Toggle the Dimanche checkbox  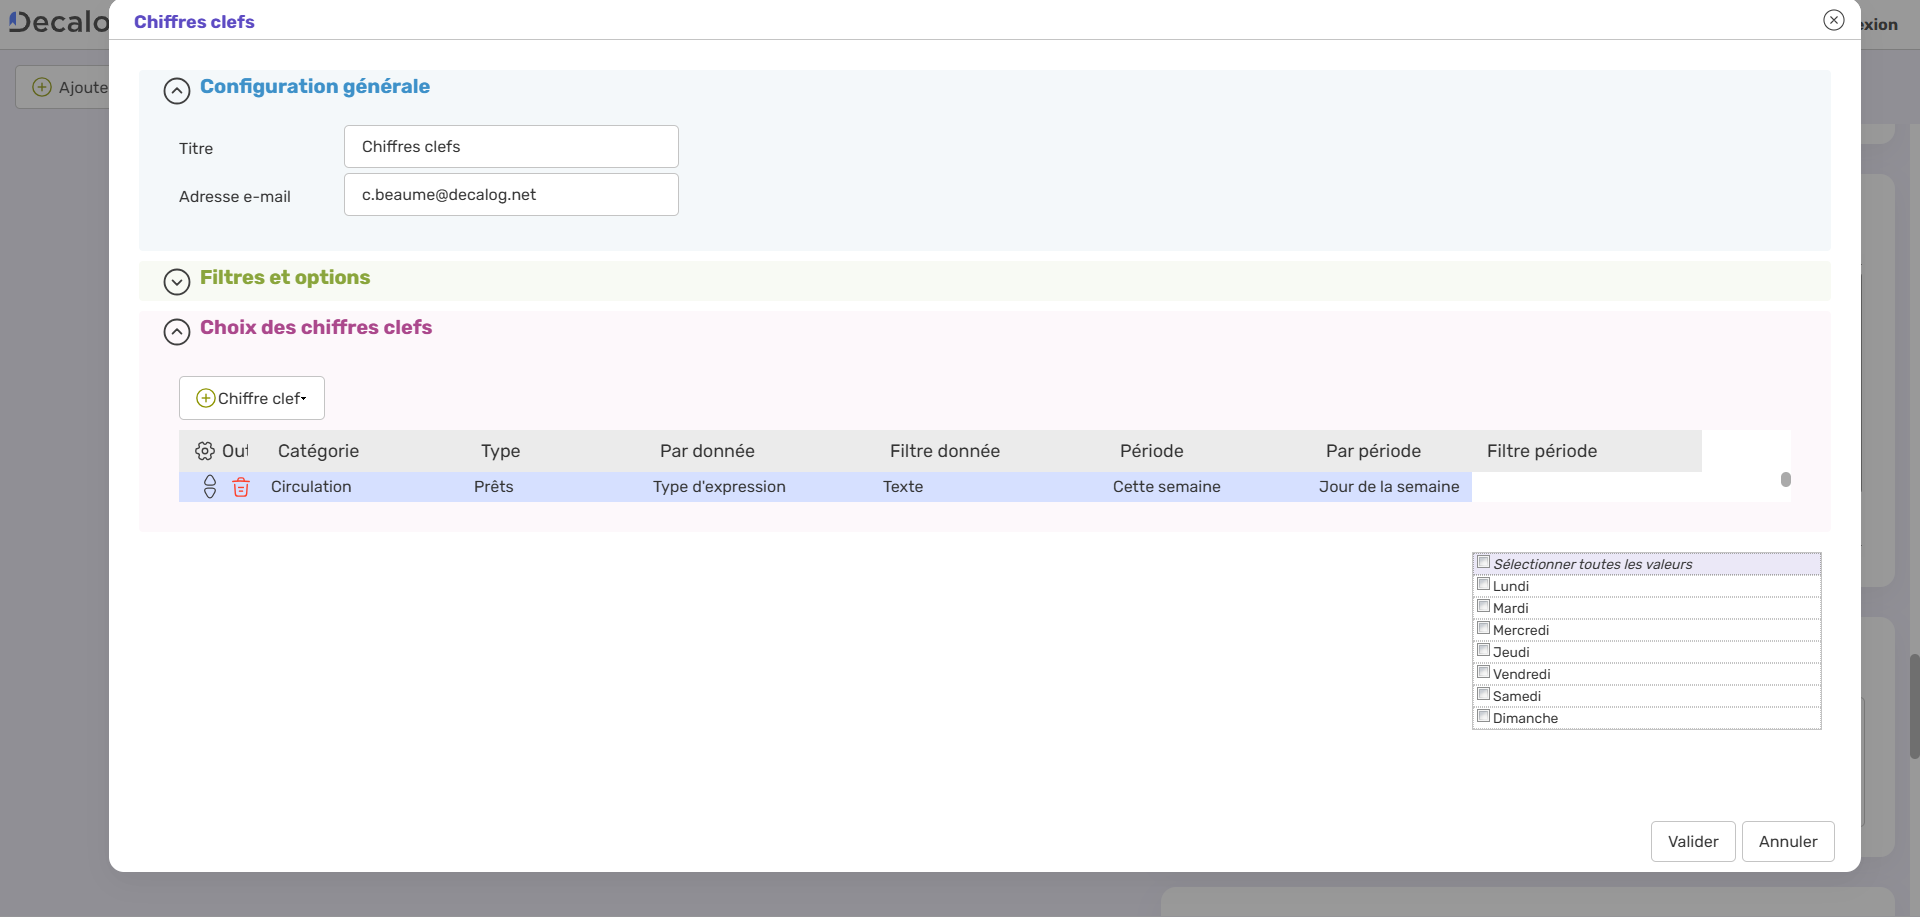1484,717
